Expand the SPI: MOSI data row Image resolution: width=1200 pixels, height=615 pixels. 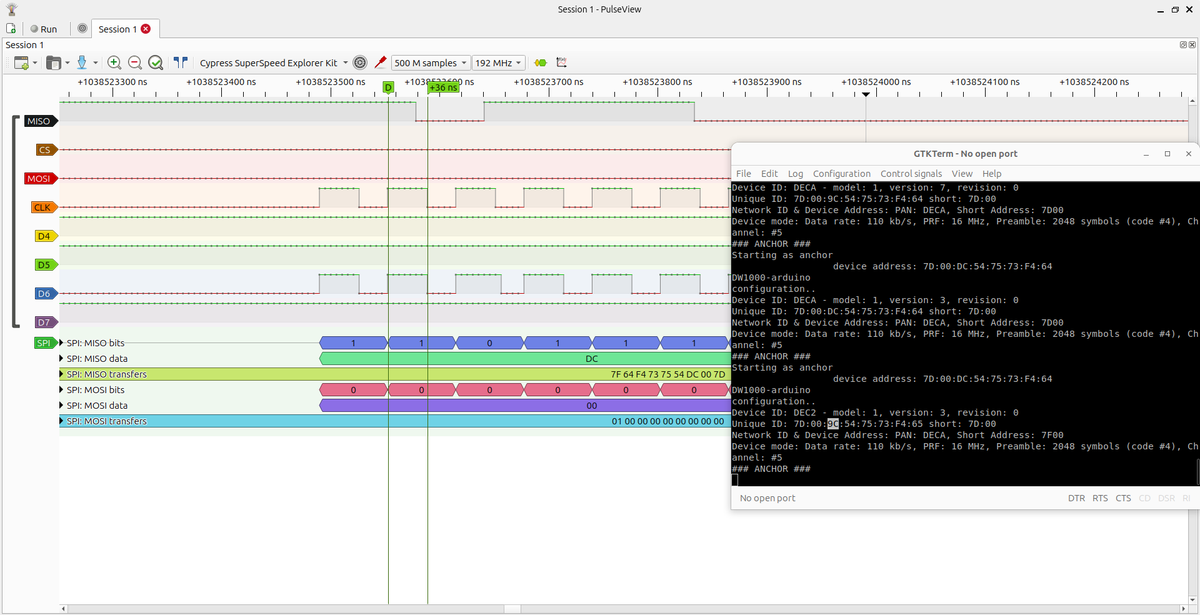pyautogui.click(x=63, y=405)
